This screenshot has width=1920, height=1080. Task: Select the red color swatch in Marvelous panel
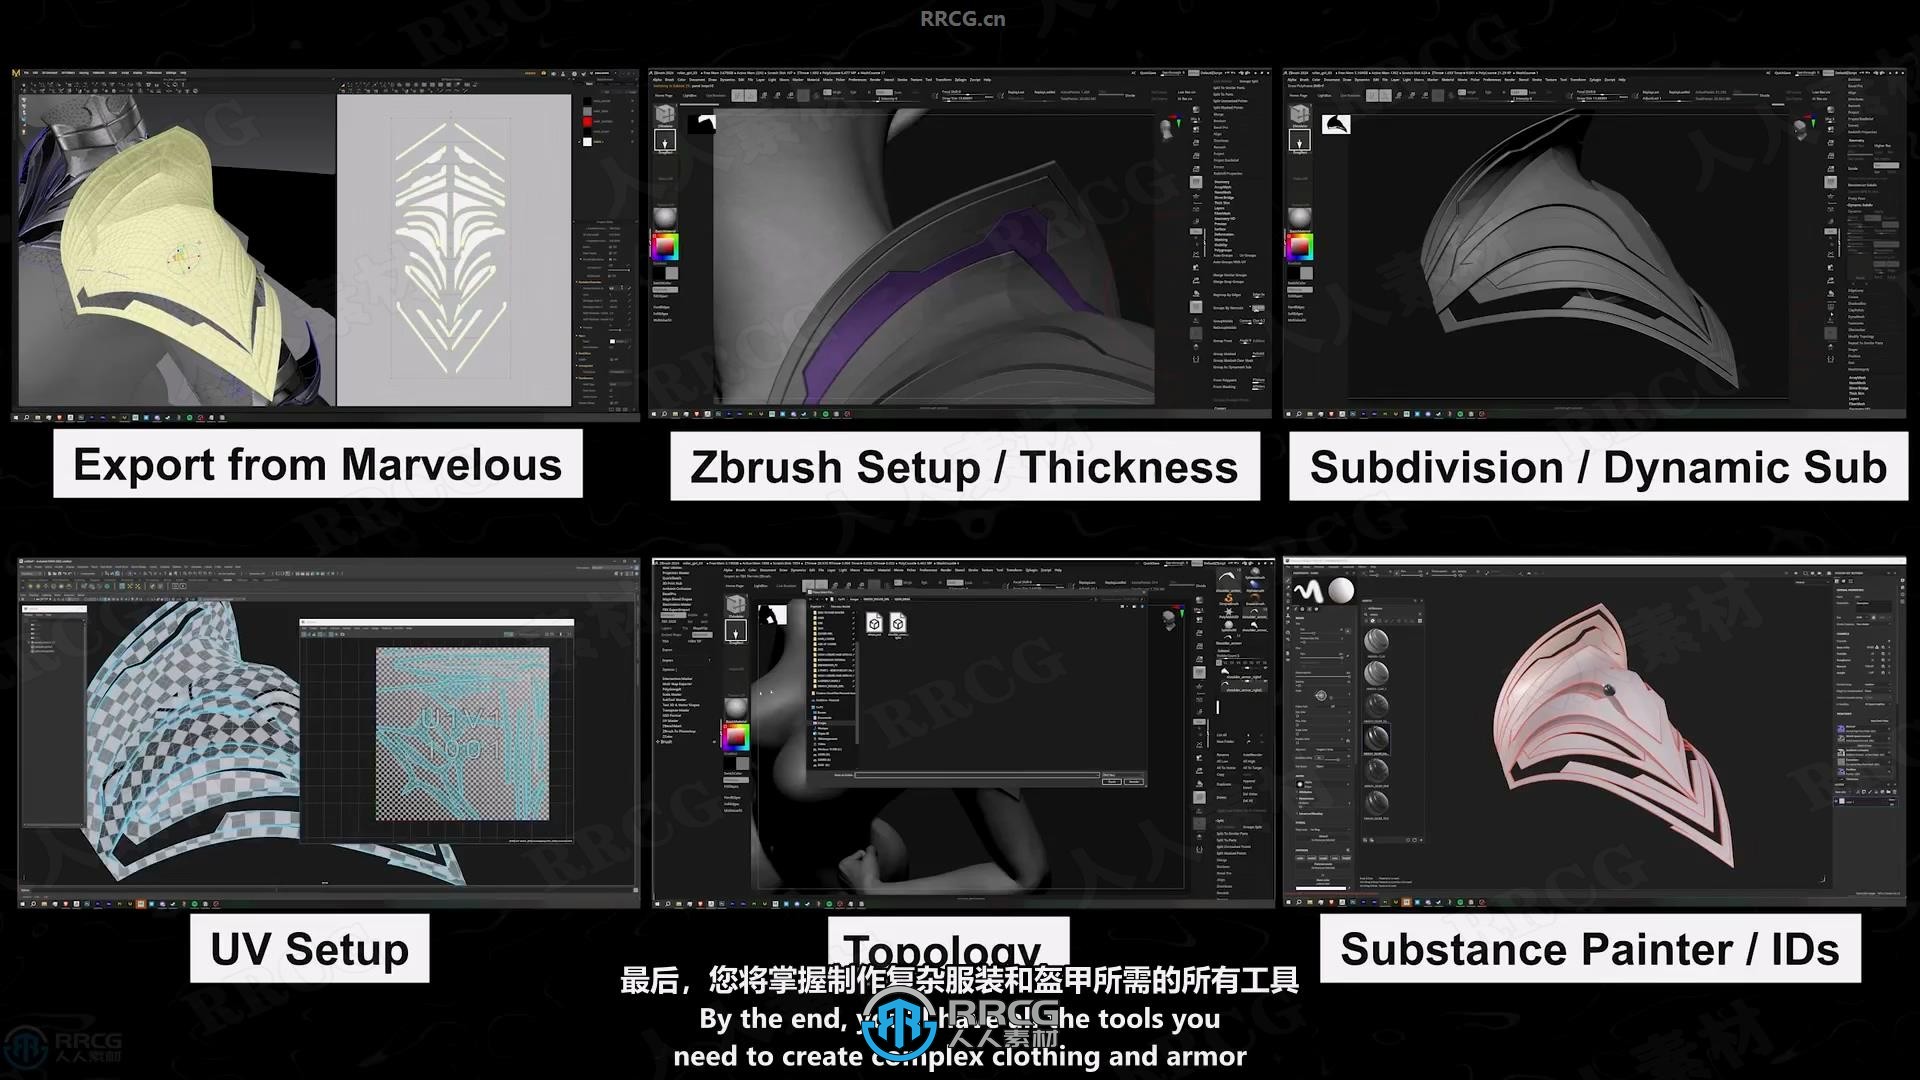587,121
